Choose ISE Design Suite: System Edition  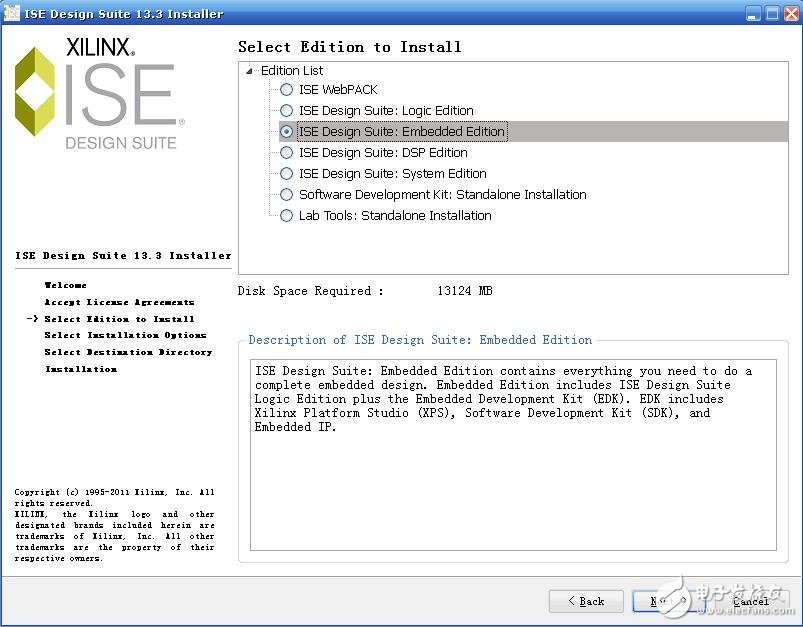click(287, 174)
